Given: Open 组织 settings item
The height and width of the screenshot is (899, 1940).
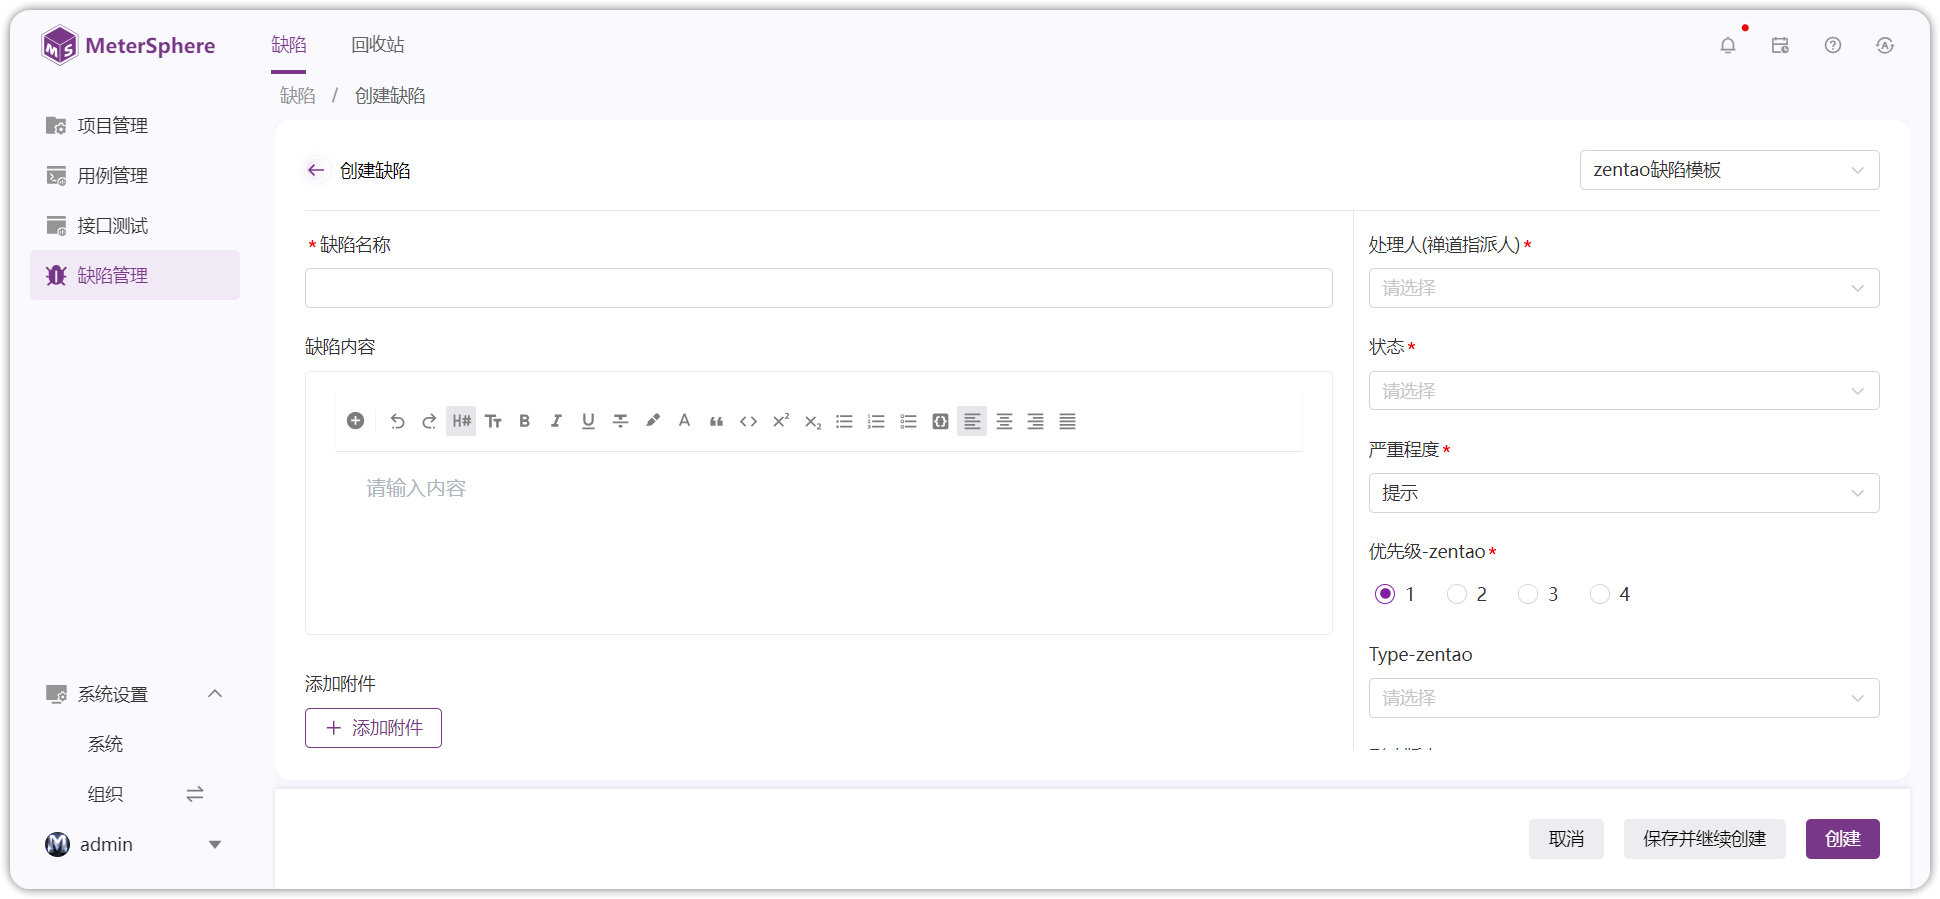Looking at the screenshot, I should click(x=106, y=794).
